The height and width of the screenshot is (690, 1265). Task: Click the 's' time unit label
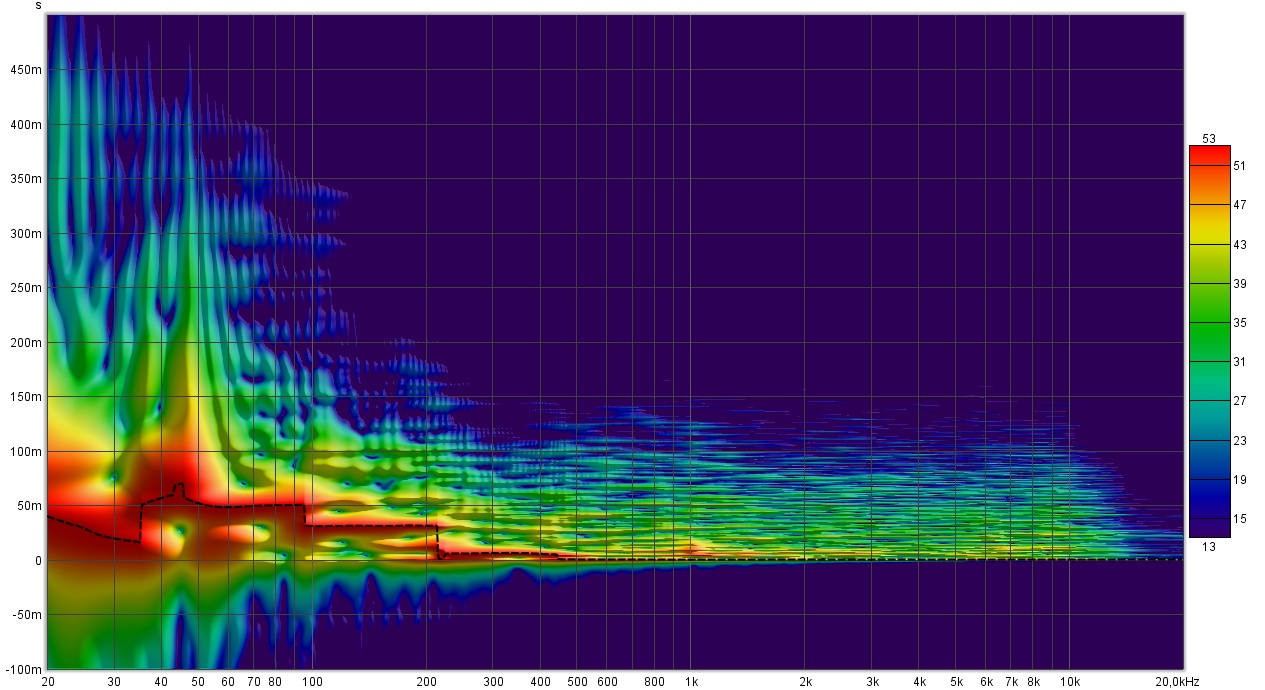click(38, 5)
